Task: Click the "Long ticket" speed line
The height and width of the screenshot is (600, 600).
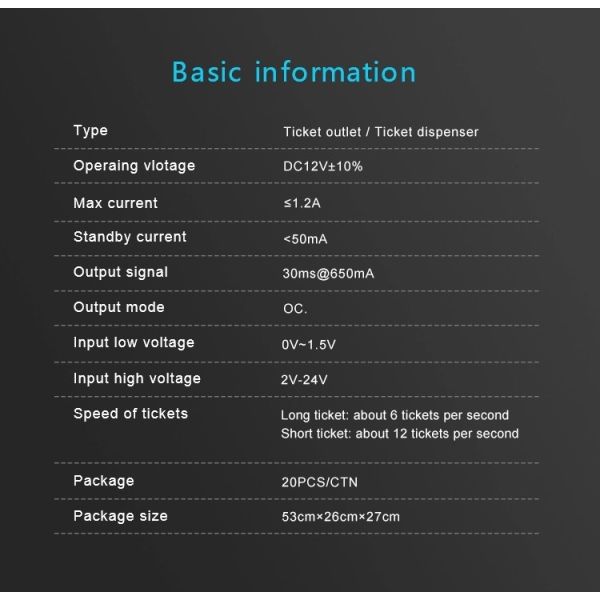Action: pos(395,415)
